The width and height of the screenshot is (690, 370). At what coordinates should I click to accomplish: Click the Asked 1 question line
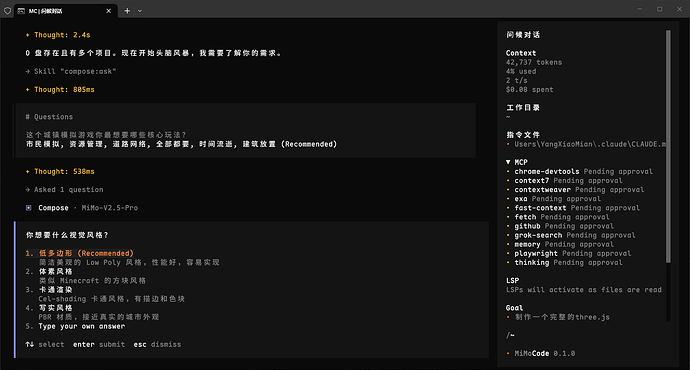coord(64,190)
